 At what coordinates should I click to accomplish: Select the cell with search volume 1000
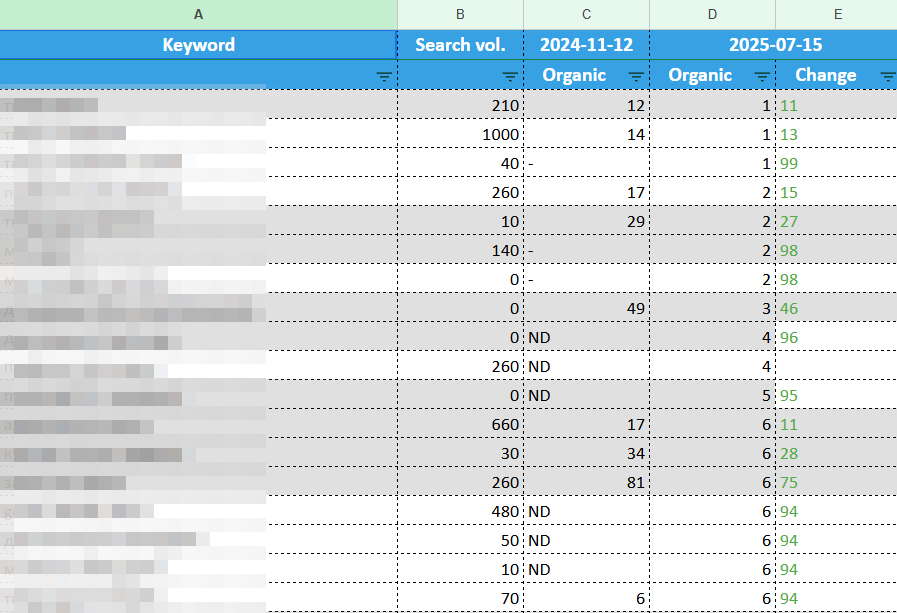click(x=460, y=134)
